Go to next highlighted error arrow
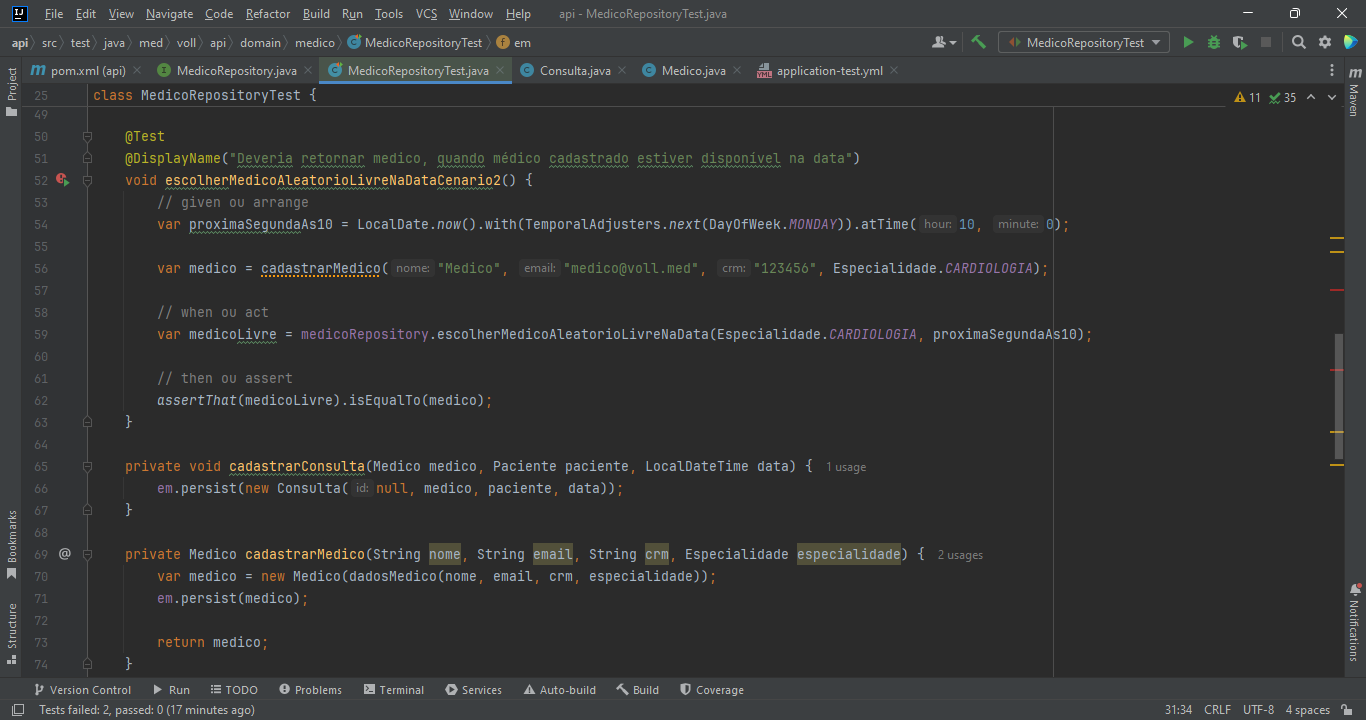Screen dimensions: 1366x720 click(1334, 97)
